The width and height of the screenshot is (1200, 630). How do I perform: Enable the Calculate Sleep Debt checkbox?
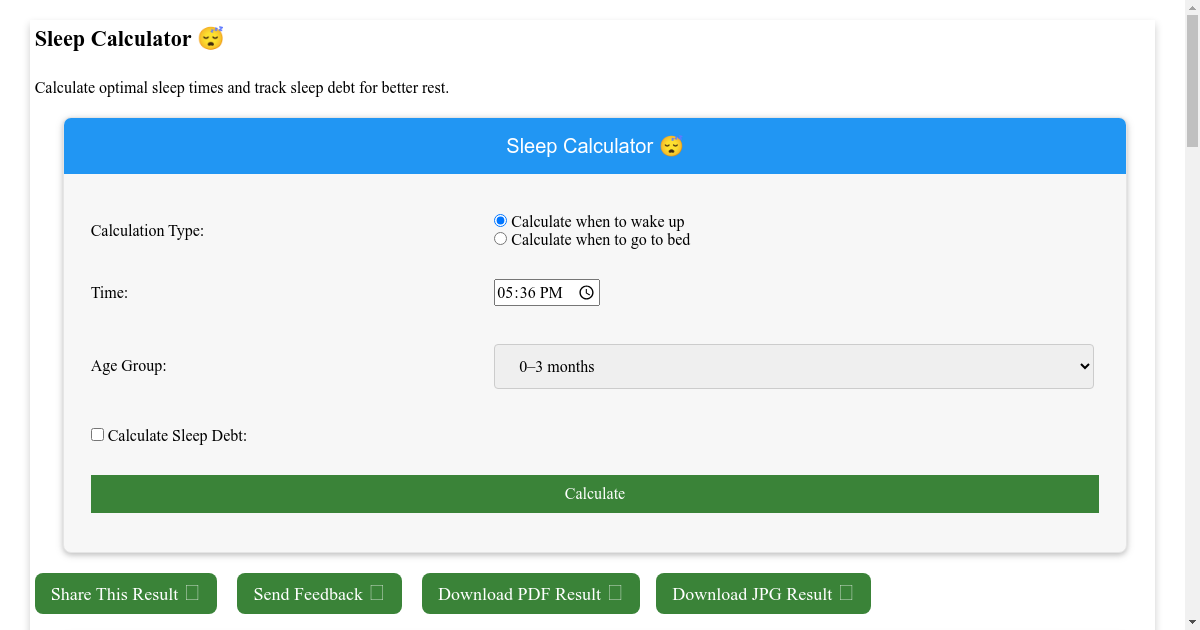97,433
